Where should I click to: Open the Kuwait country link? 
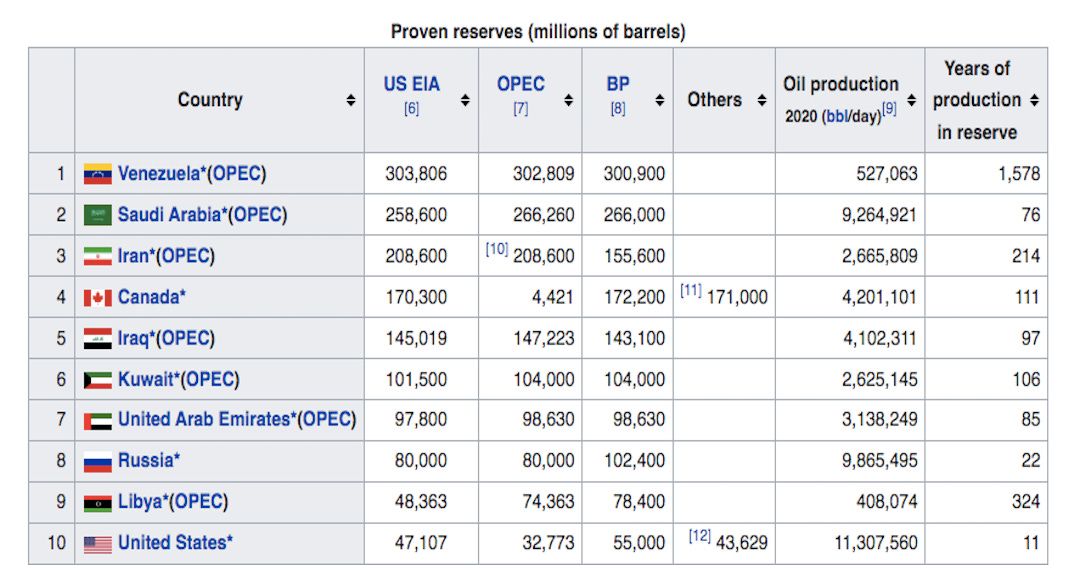[x=145, y=380]
